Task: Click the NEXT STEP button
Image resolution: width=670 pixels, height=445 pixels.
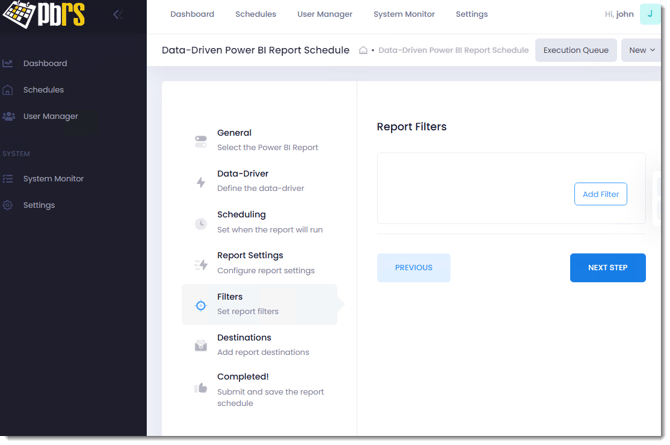Action: [x=608, y=268]
